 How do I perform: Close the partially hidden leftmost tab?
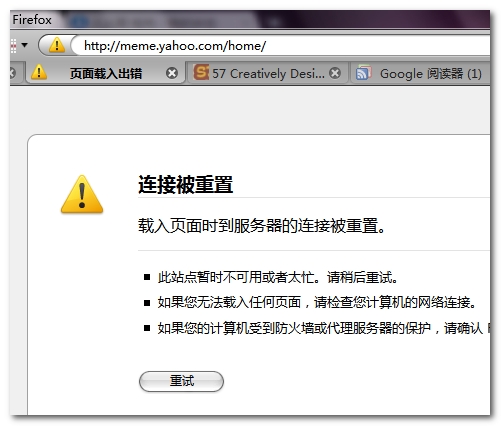click(12, 73)
